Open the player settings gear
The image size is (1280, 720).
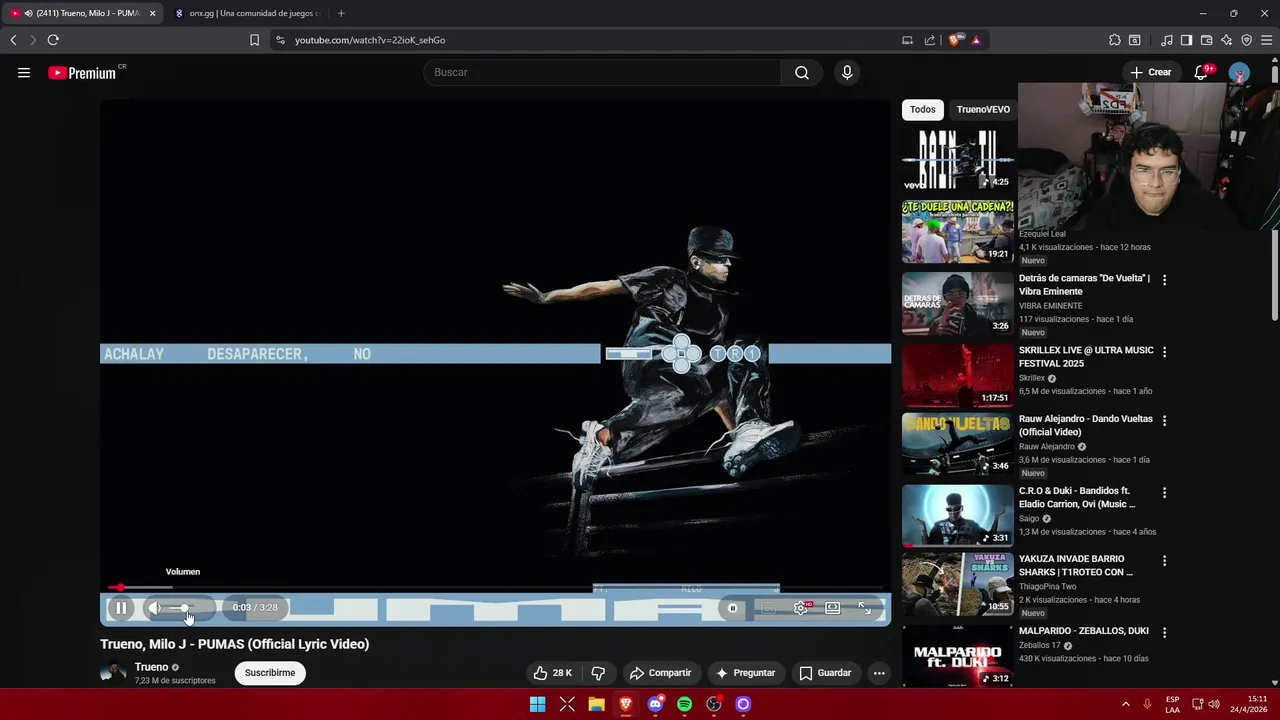click(801, 608)
